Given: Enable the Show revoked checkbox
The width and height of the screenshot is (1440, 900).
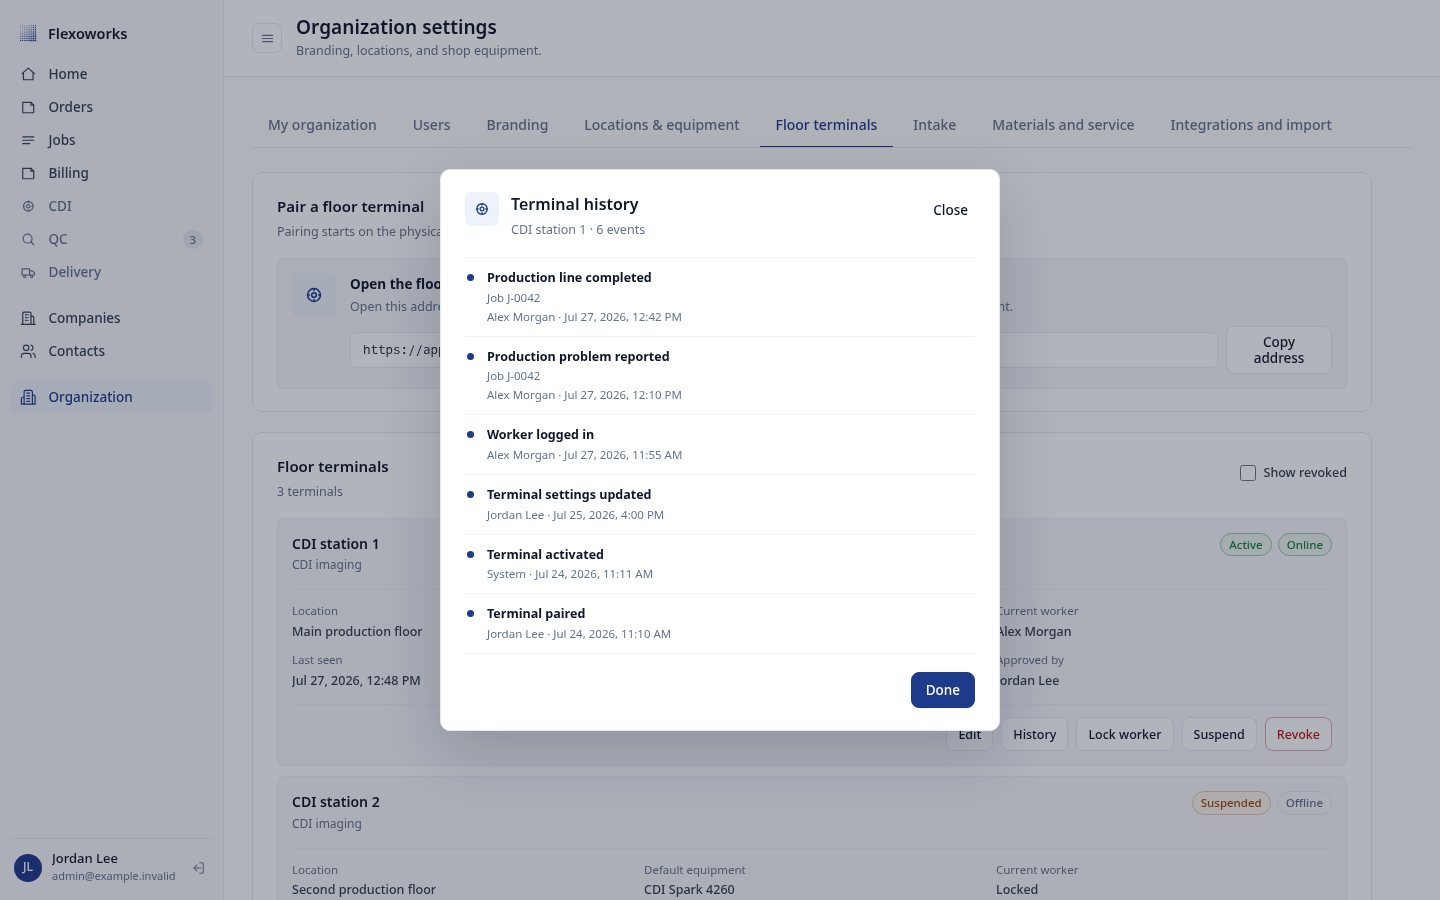Looking at the screenshot, I should (x=1248, y=473).
